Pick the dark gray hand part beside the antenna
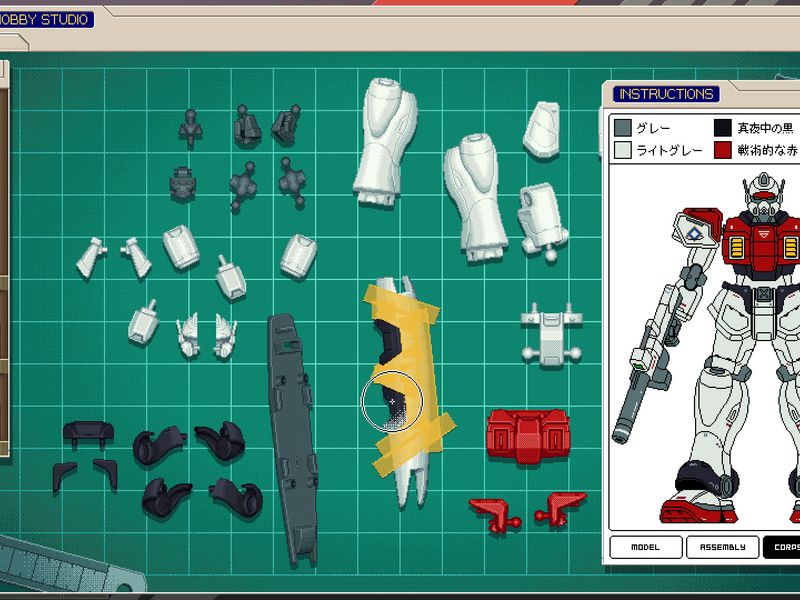 pos(247,126)
